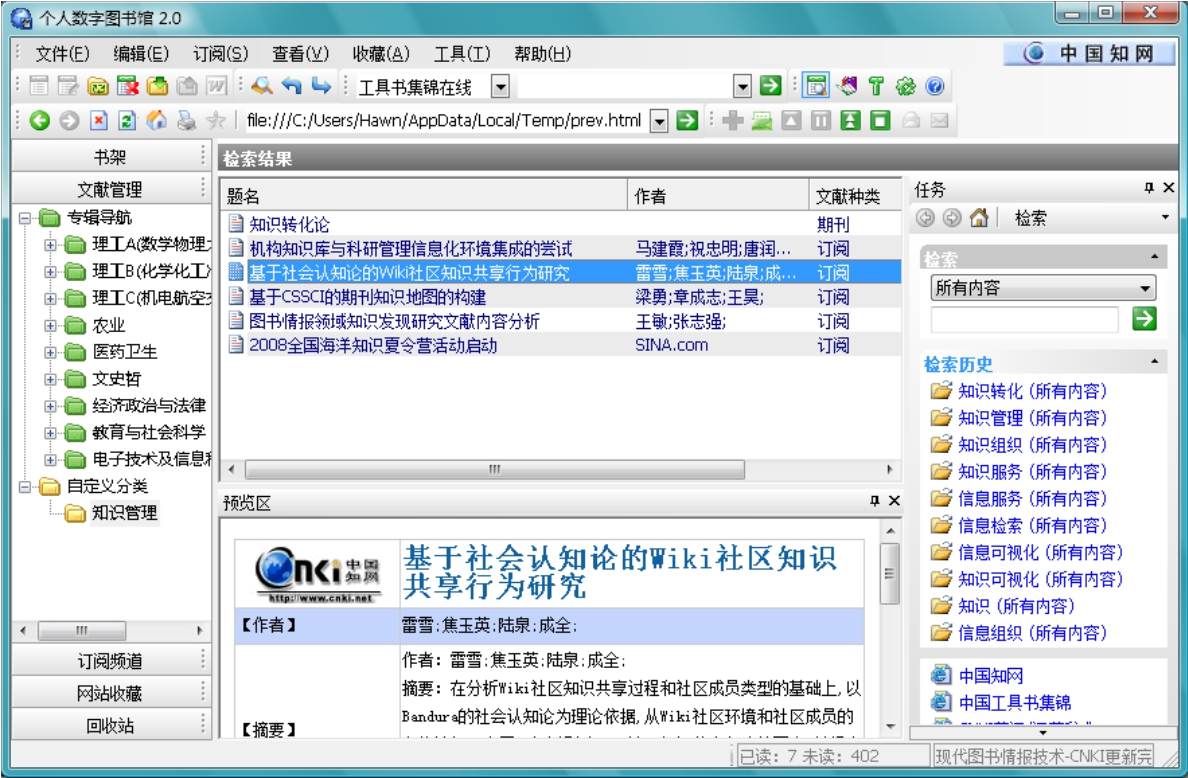
Task: Collapse the 自定义分类 tree node
Action: [x=25, y=486]
